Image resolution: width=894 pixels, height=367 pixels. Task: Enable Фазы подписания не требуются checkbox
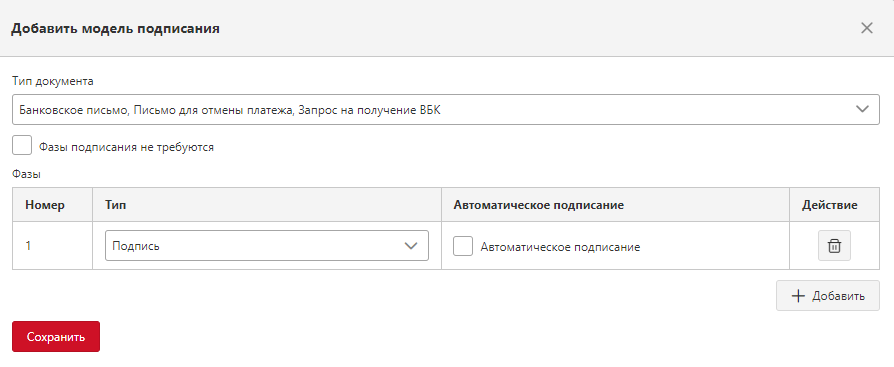click(22, 145)
